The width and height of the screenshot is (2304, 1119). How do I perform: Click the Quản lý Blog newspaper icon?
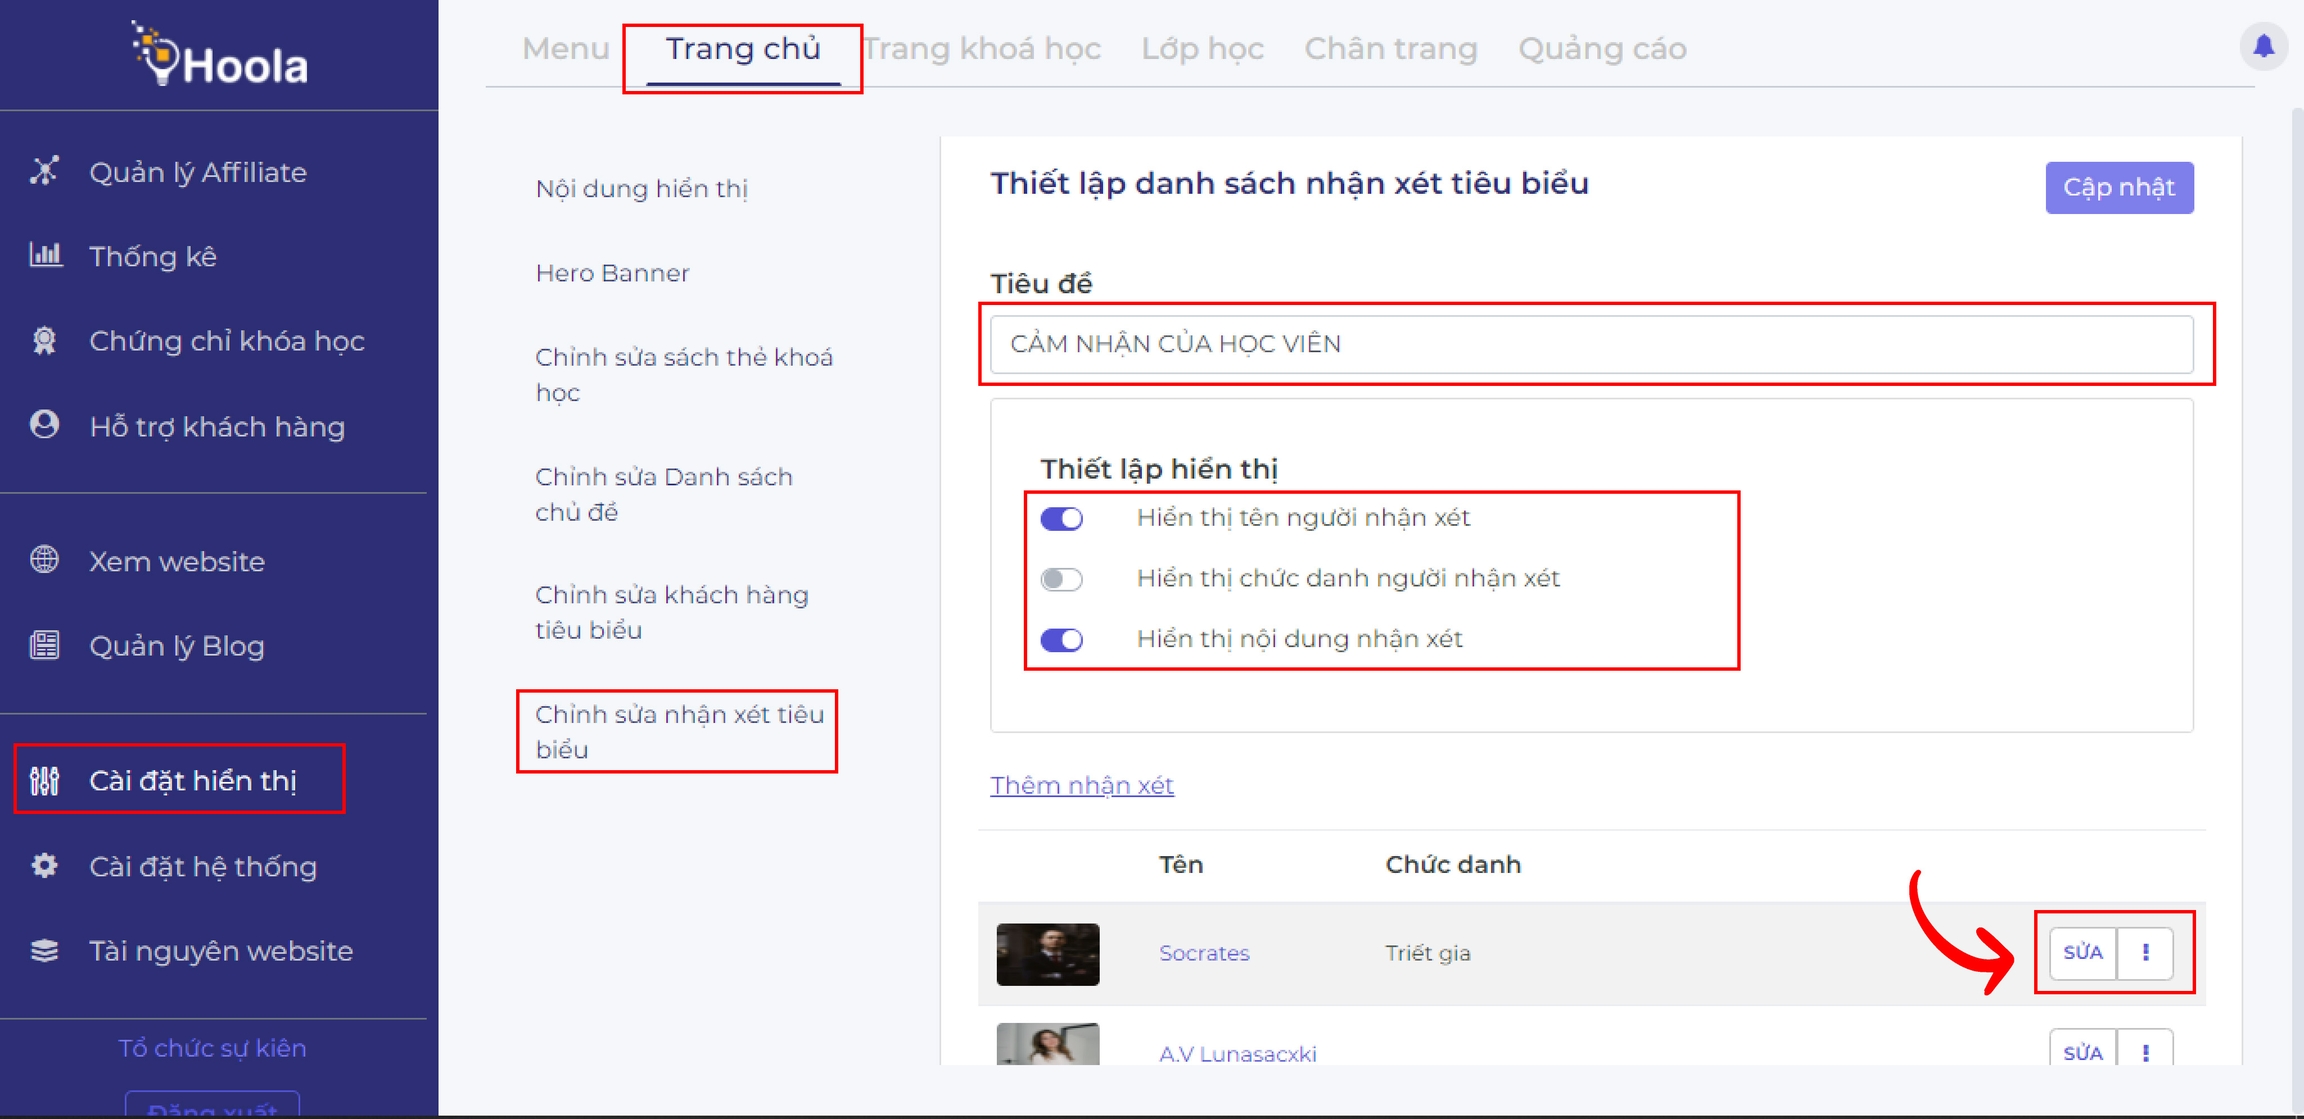(44, 645)
